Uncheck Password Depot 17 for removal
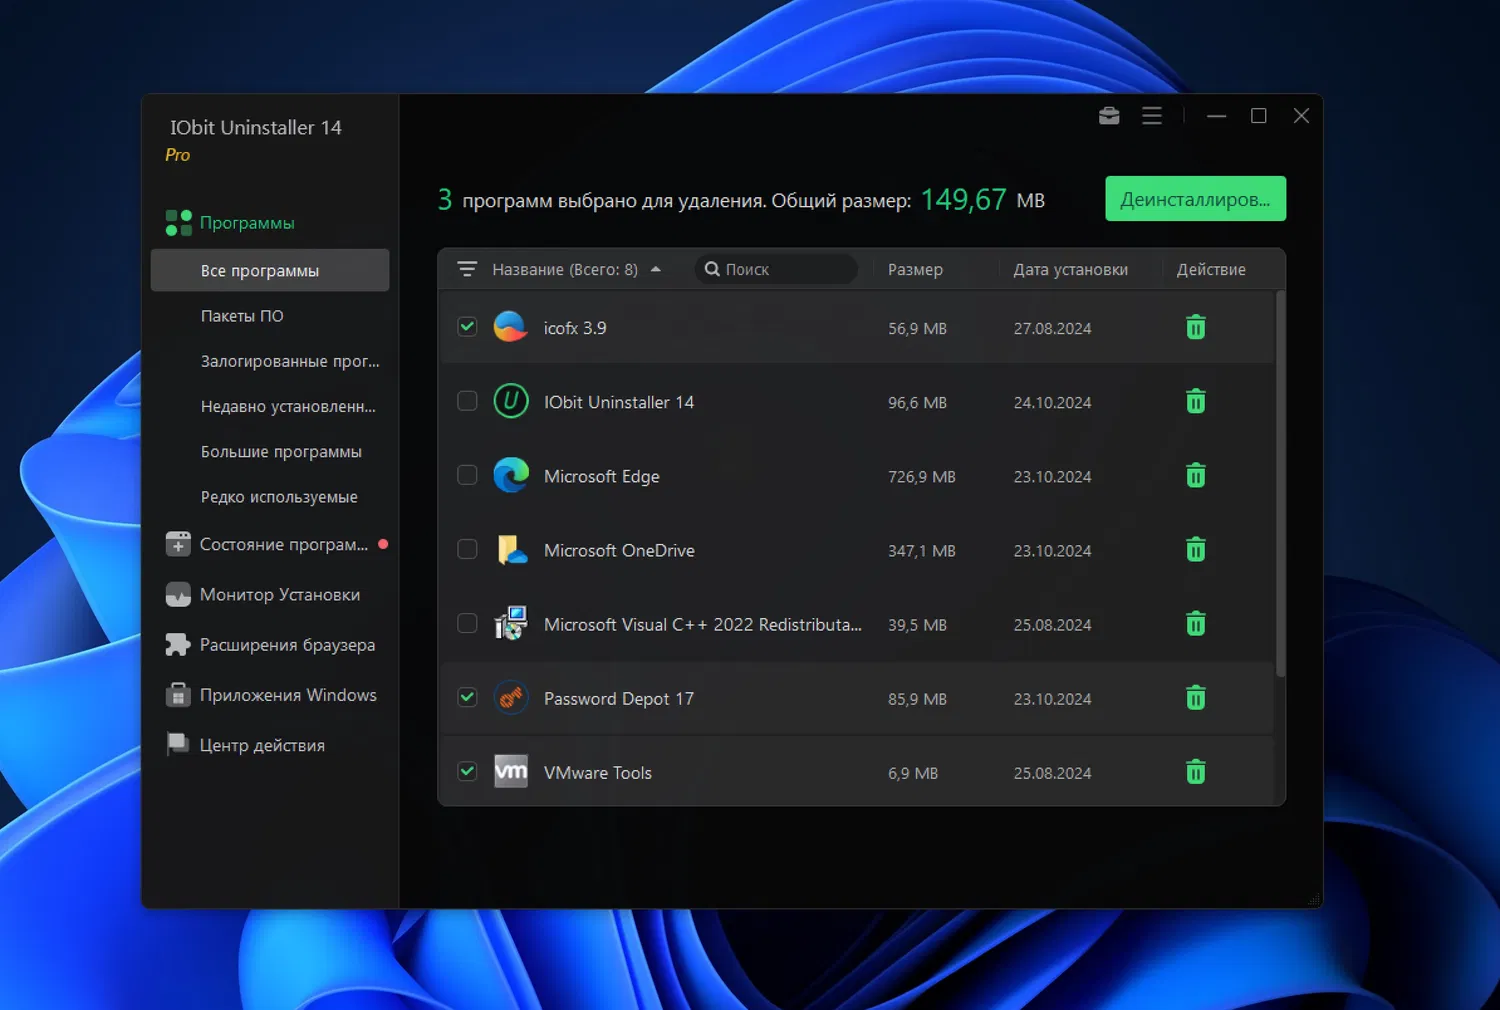Screen dimensions: 1500x1010 (467, 697)
